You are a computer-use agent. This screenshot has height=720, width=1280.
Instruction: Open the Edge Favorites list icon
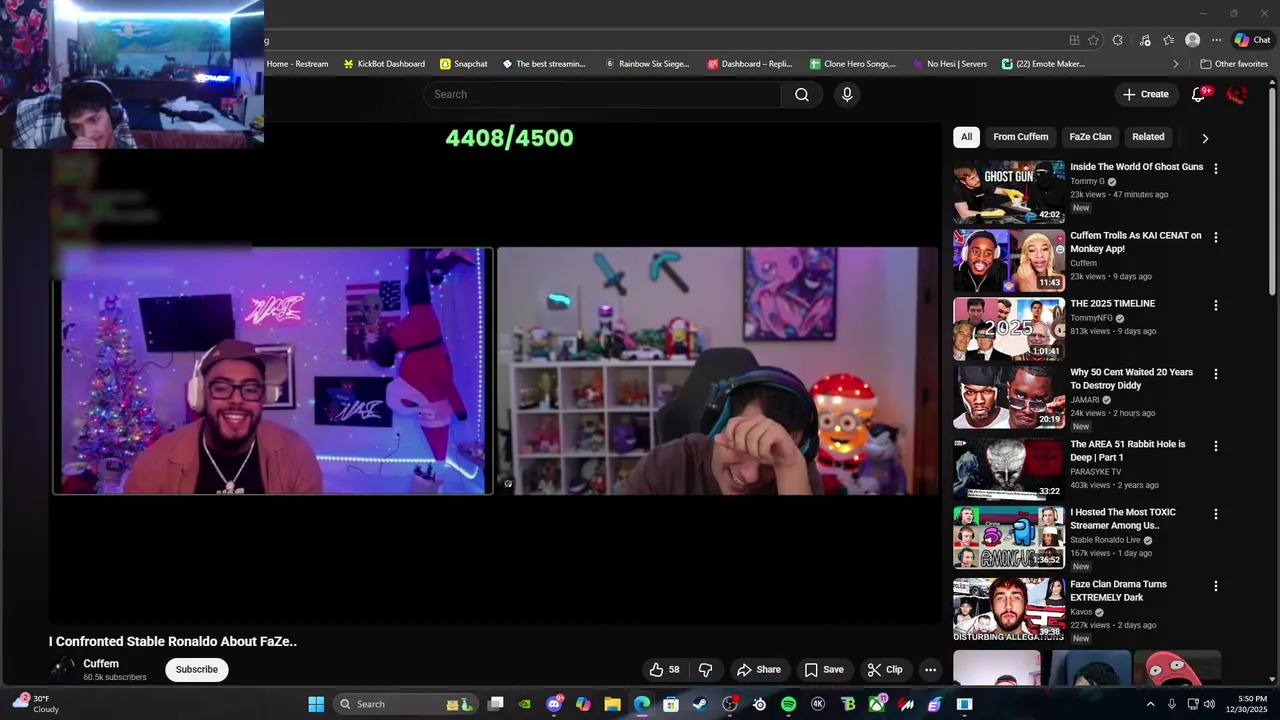(1168, 40)
